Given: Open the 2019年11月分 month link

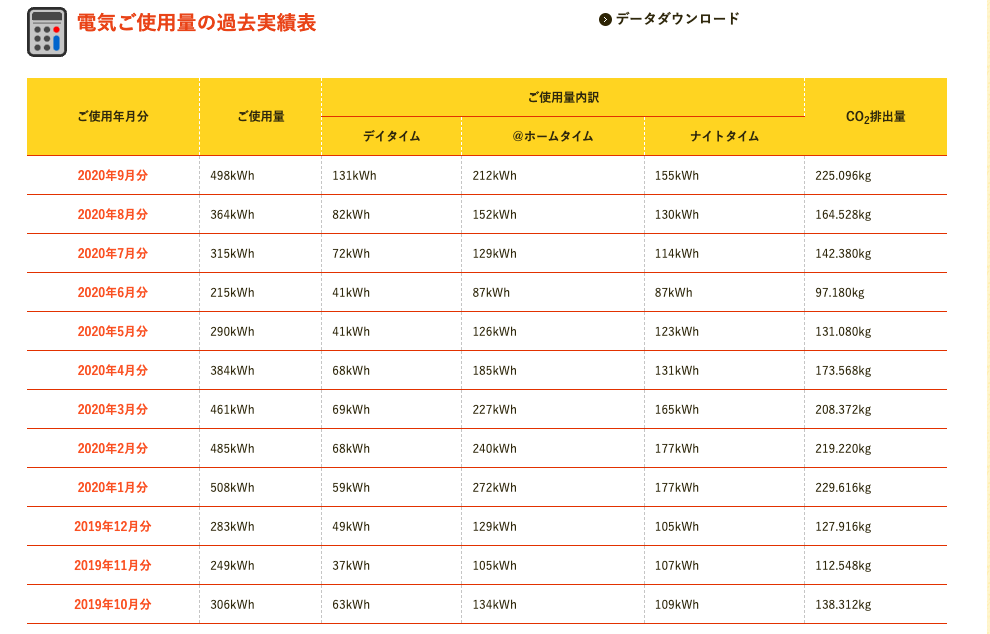Looking at the screenshot, I should [x=112, y=566].
